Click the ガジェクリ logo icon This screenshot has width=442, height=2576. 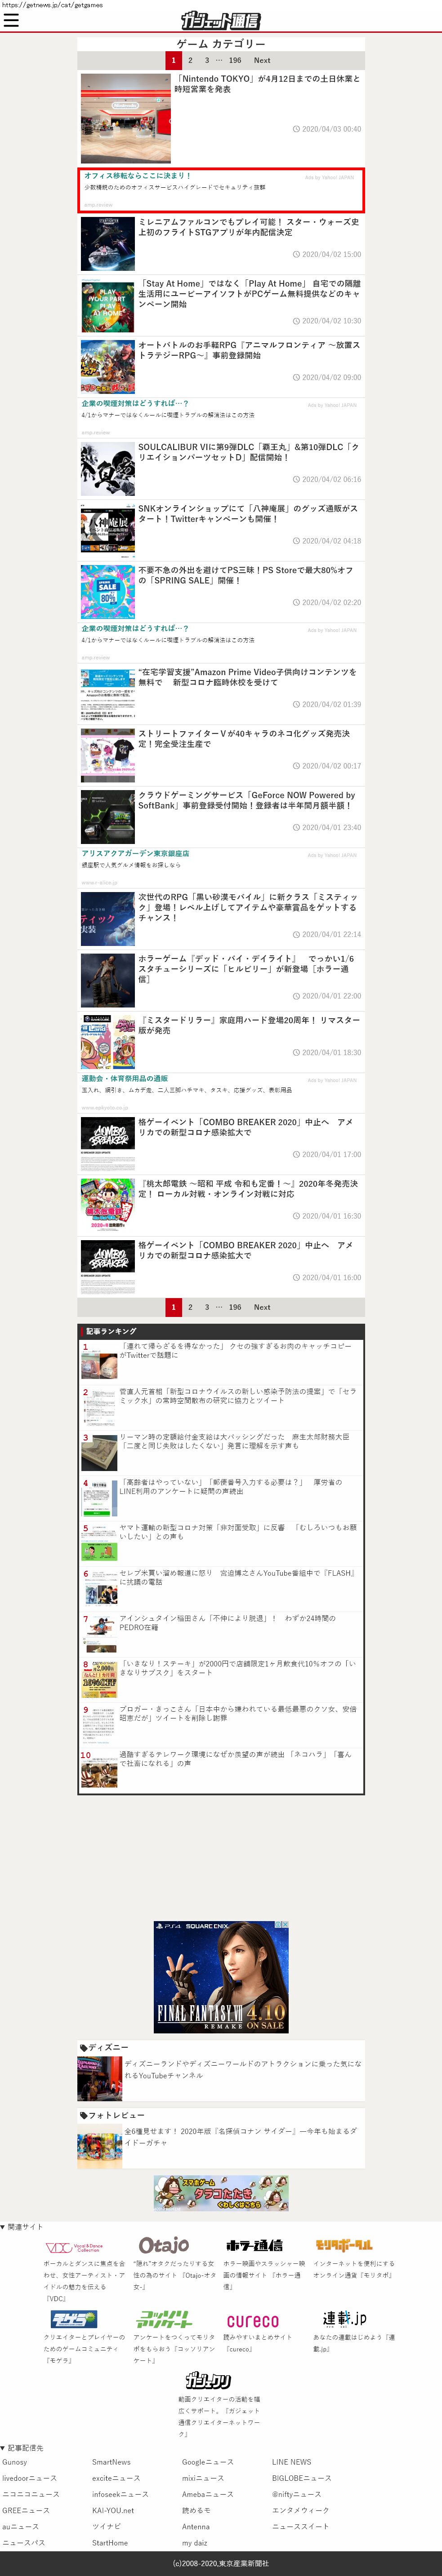[208, 2381]
